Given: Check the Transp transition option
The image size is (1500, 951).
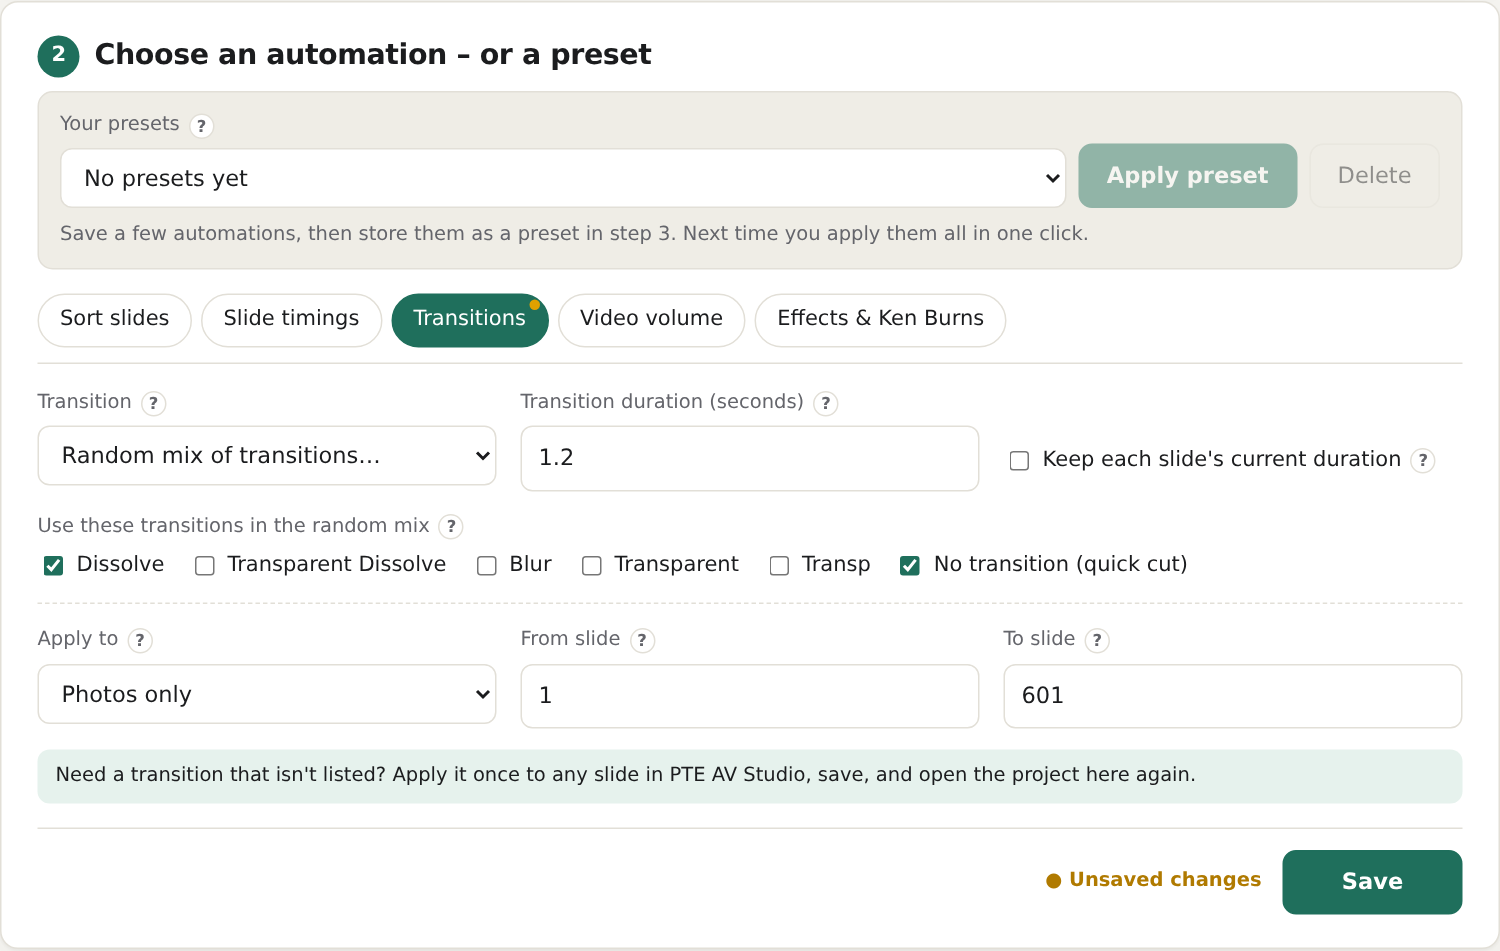Looking at the screenshot, I should click(x=779, y=566).
